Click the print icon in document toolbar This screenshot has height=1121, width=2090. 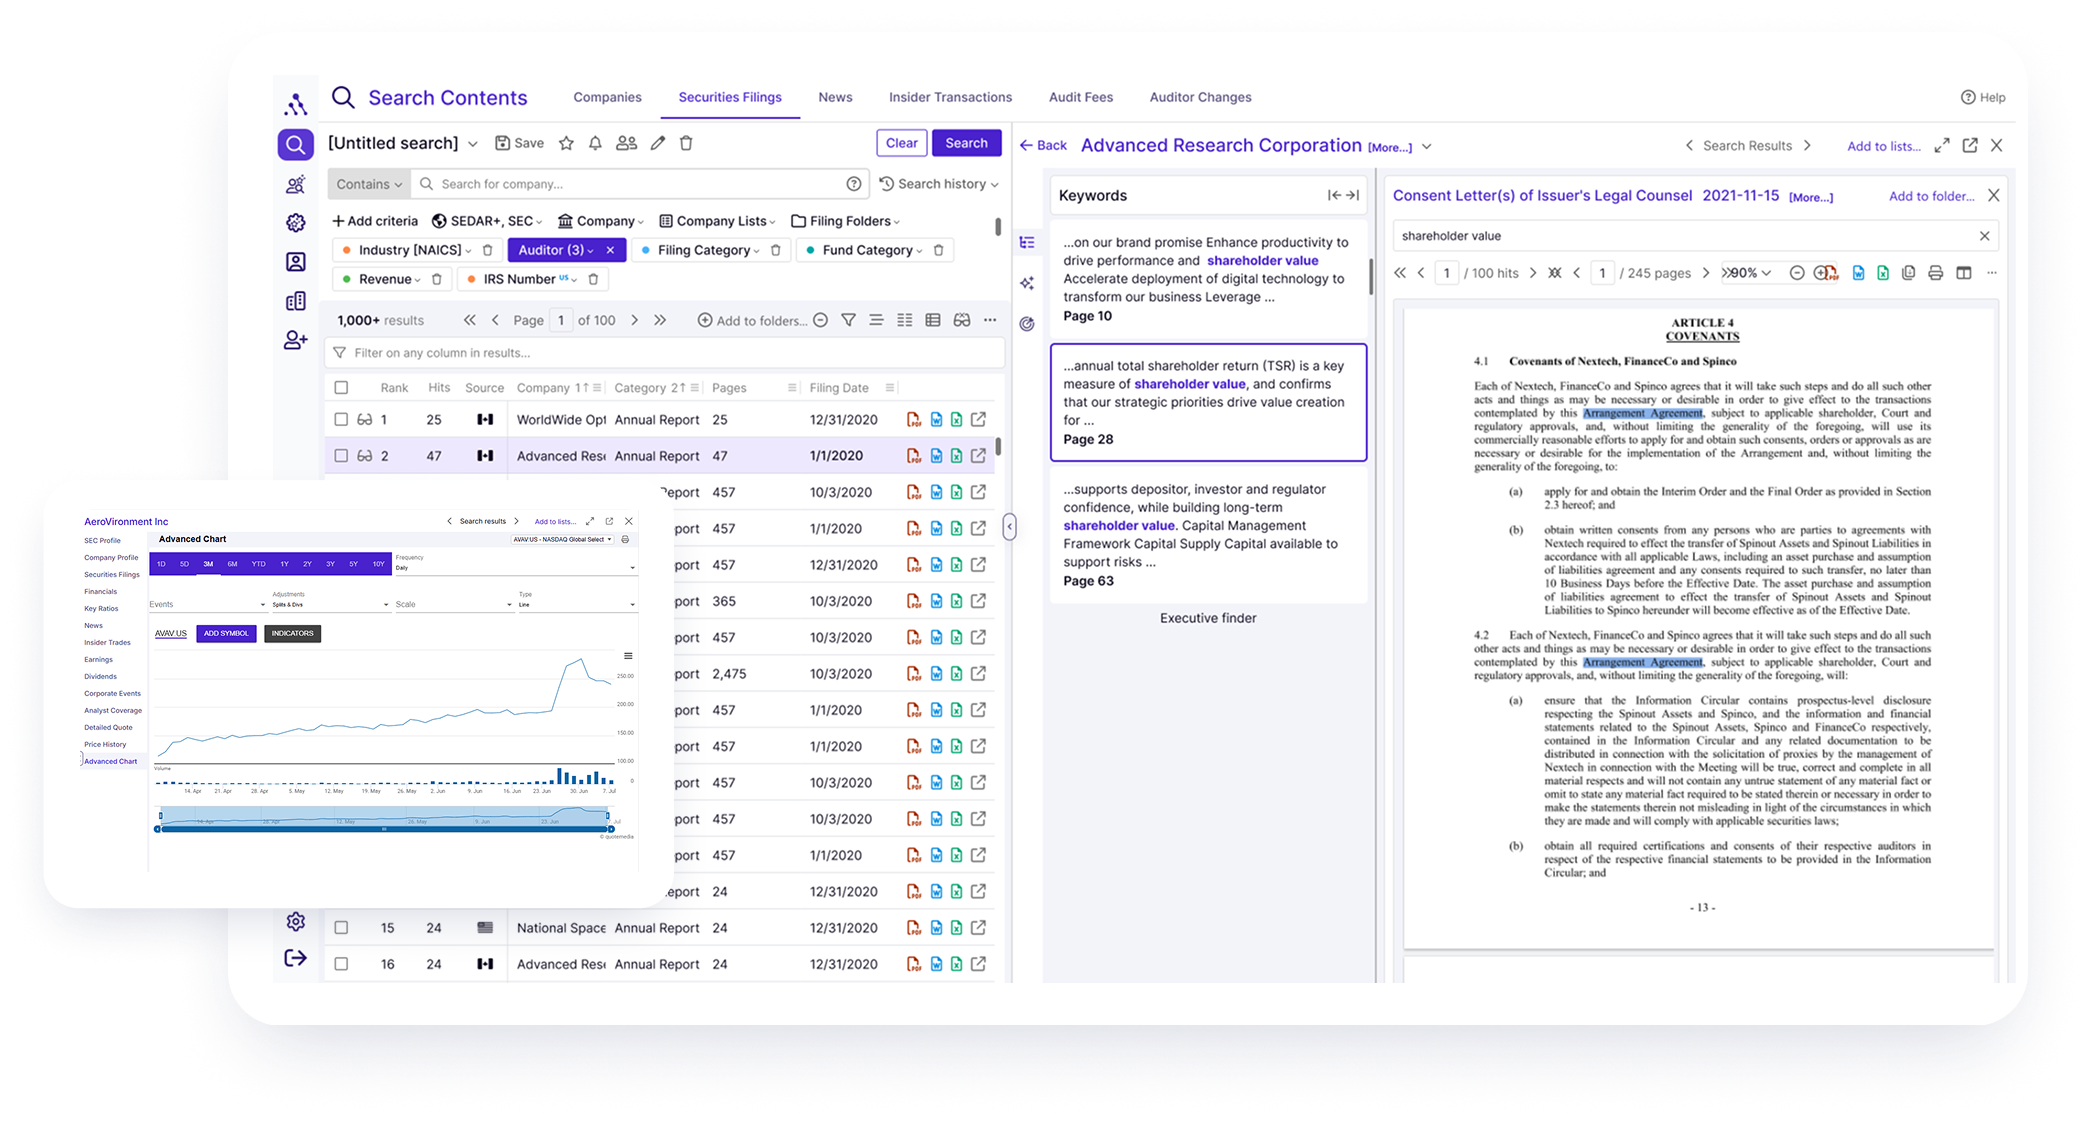[x=1936, y=273]
